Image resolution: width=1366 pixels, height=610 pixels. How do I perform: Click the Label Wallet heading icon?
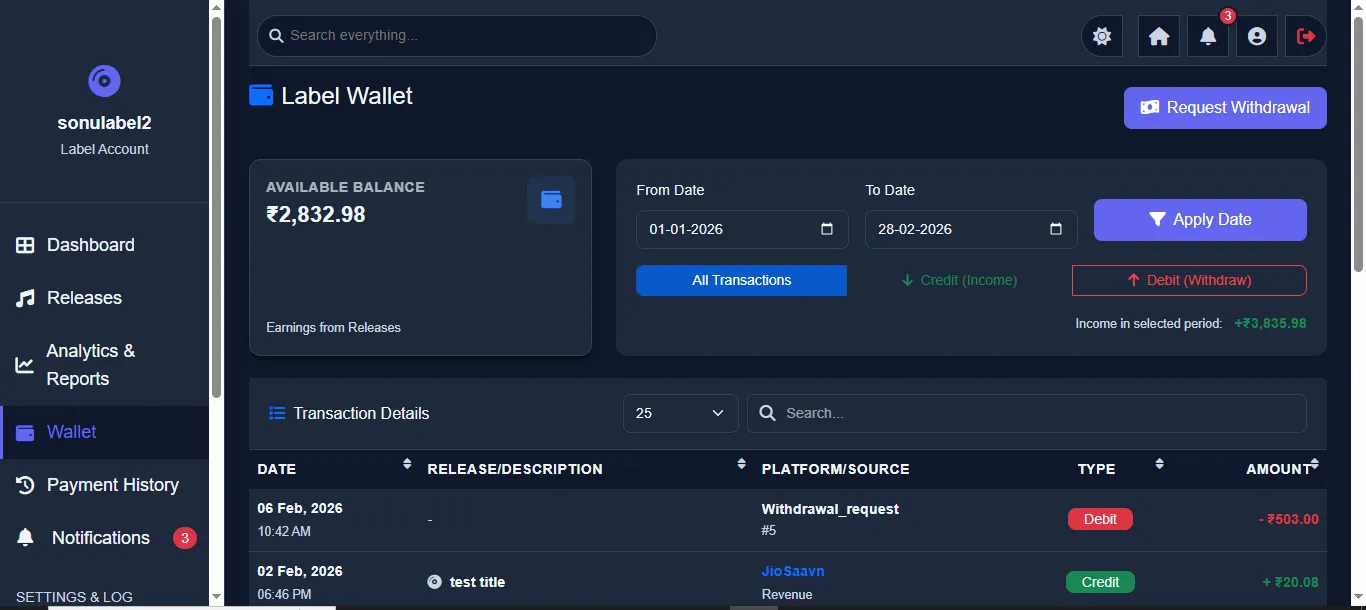[x=261, y=95]
